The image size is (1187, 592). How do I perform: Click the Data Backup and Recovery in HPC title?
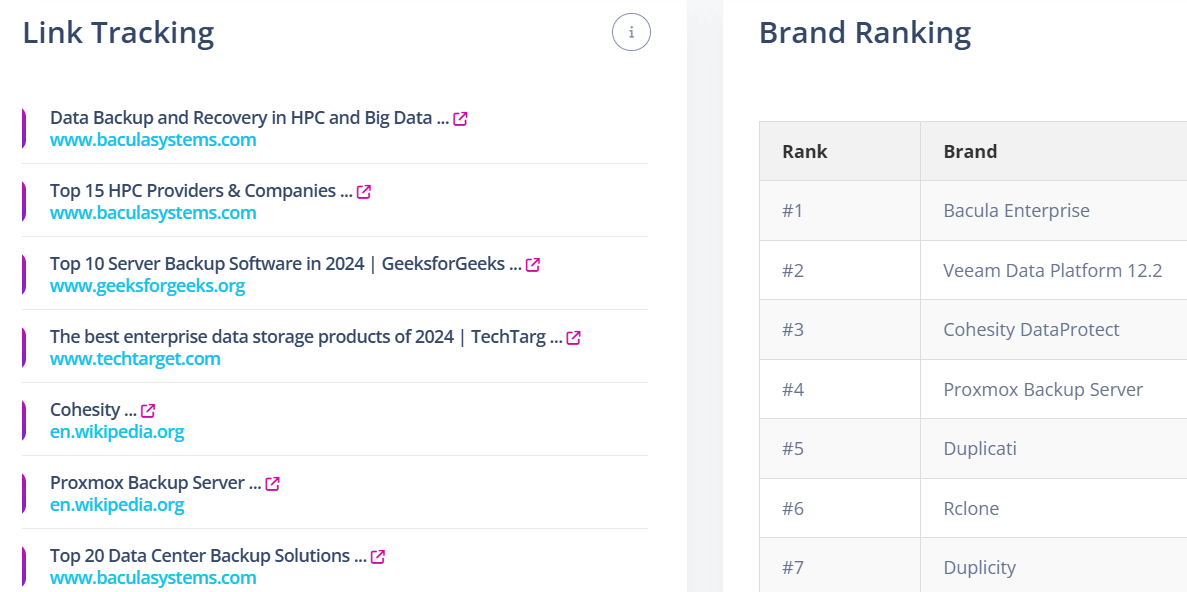250,118
